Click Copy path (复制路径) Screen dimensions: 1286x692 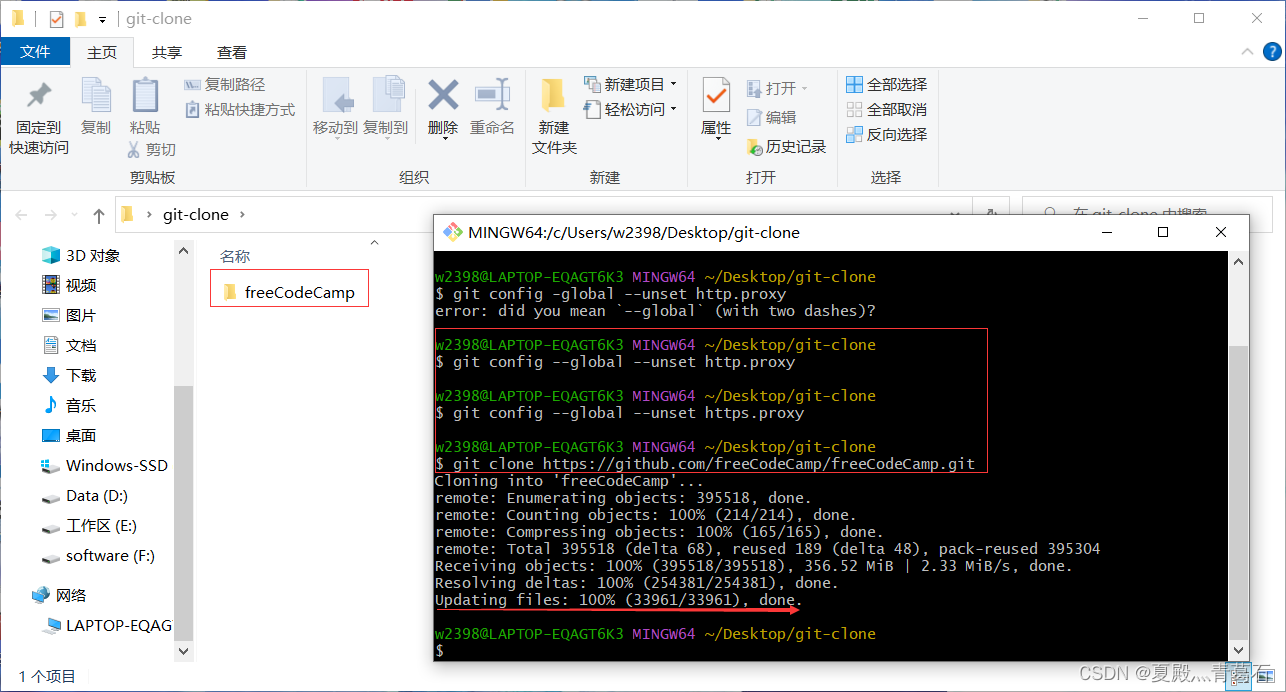(225, 85)
